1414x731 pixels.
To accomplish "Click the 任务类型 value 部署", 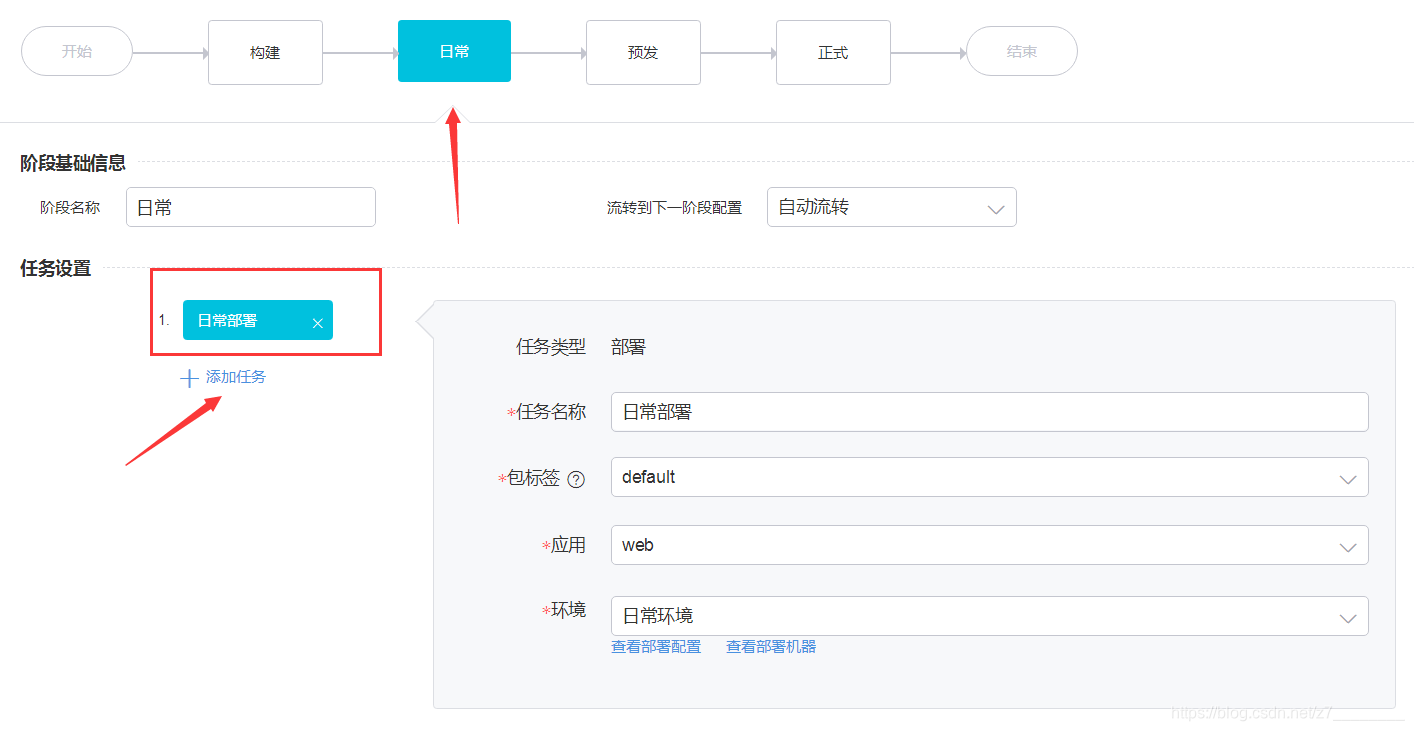I will (x=628, y=347).
